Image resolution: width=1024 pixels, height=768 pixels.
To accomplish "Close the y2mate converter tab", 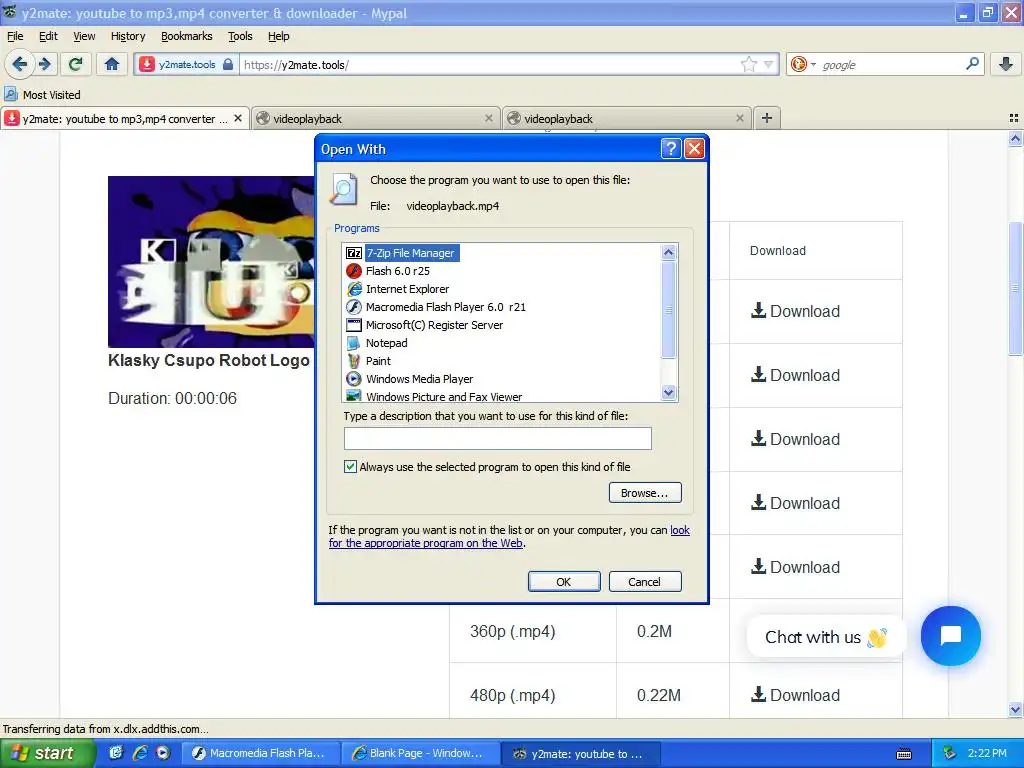I will (238, 118).
